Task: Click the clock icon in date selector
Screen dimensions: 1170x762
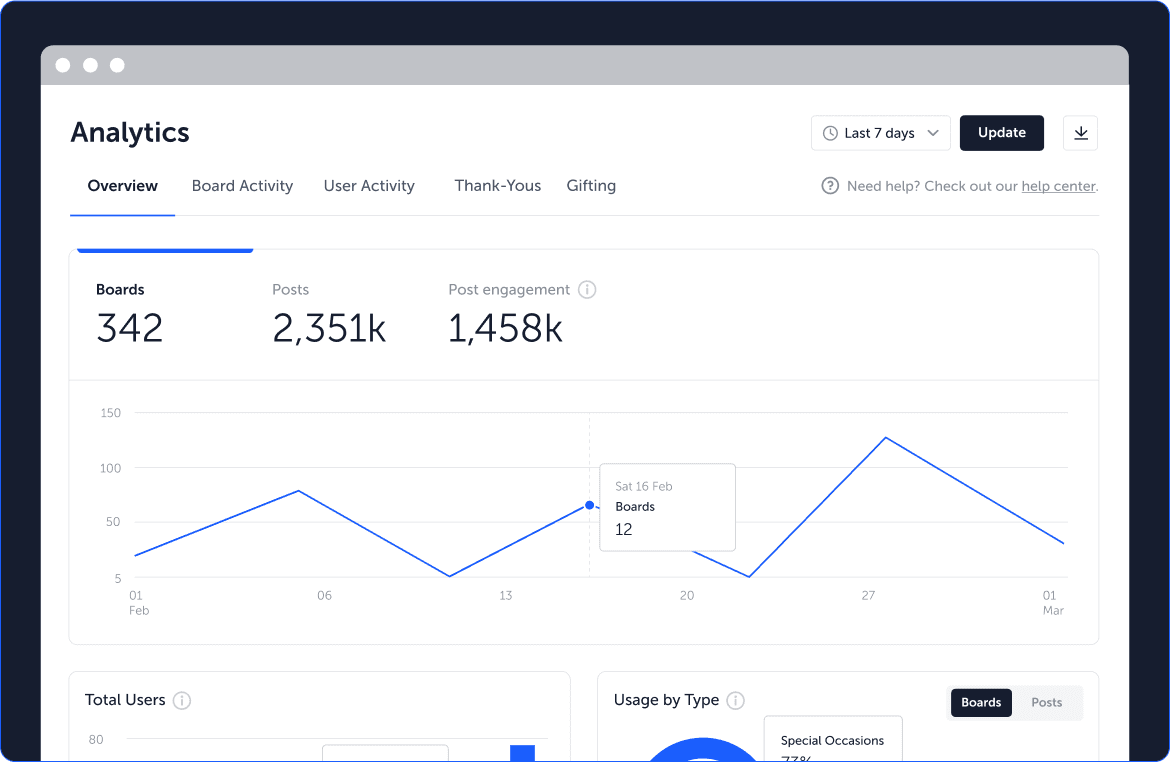Action: point(830,133)
